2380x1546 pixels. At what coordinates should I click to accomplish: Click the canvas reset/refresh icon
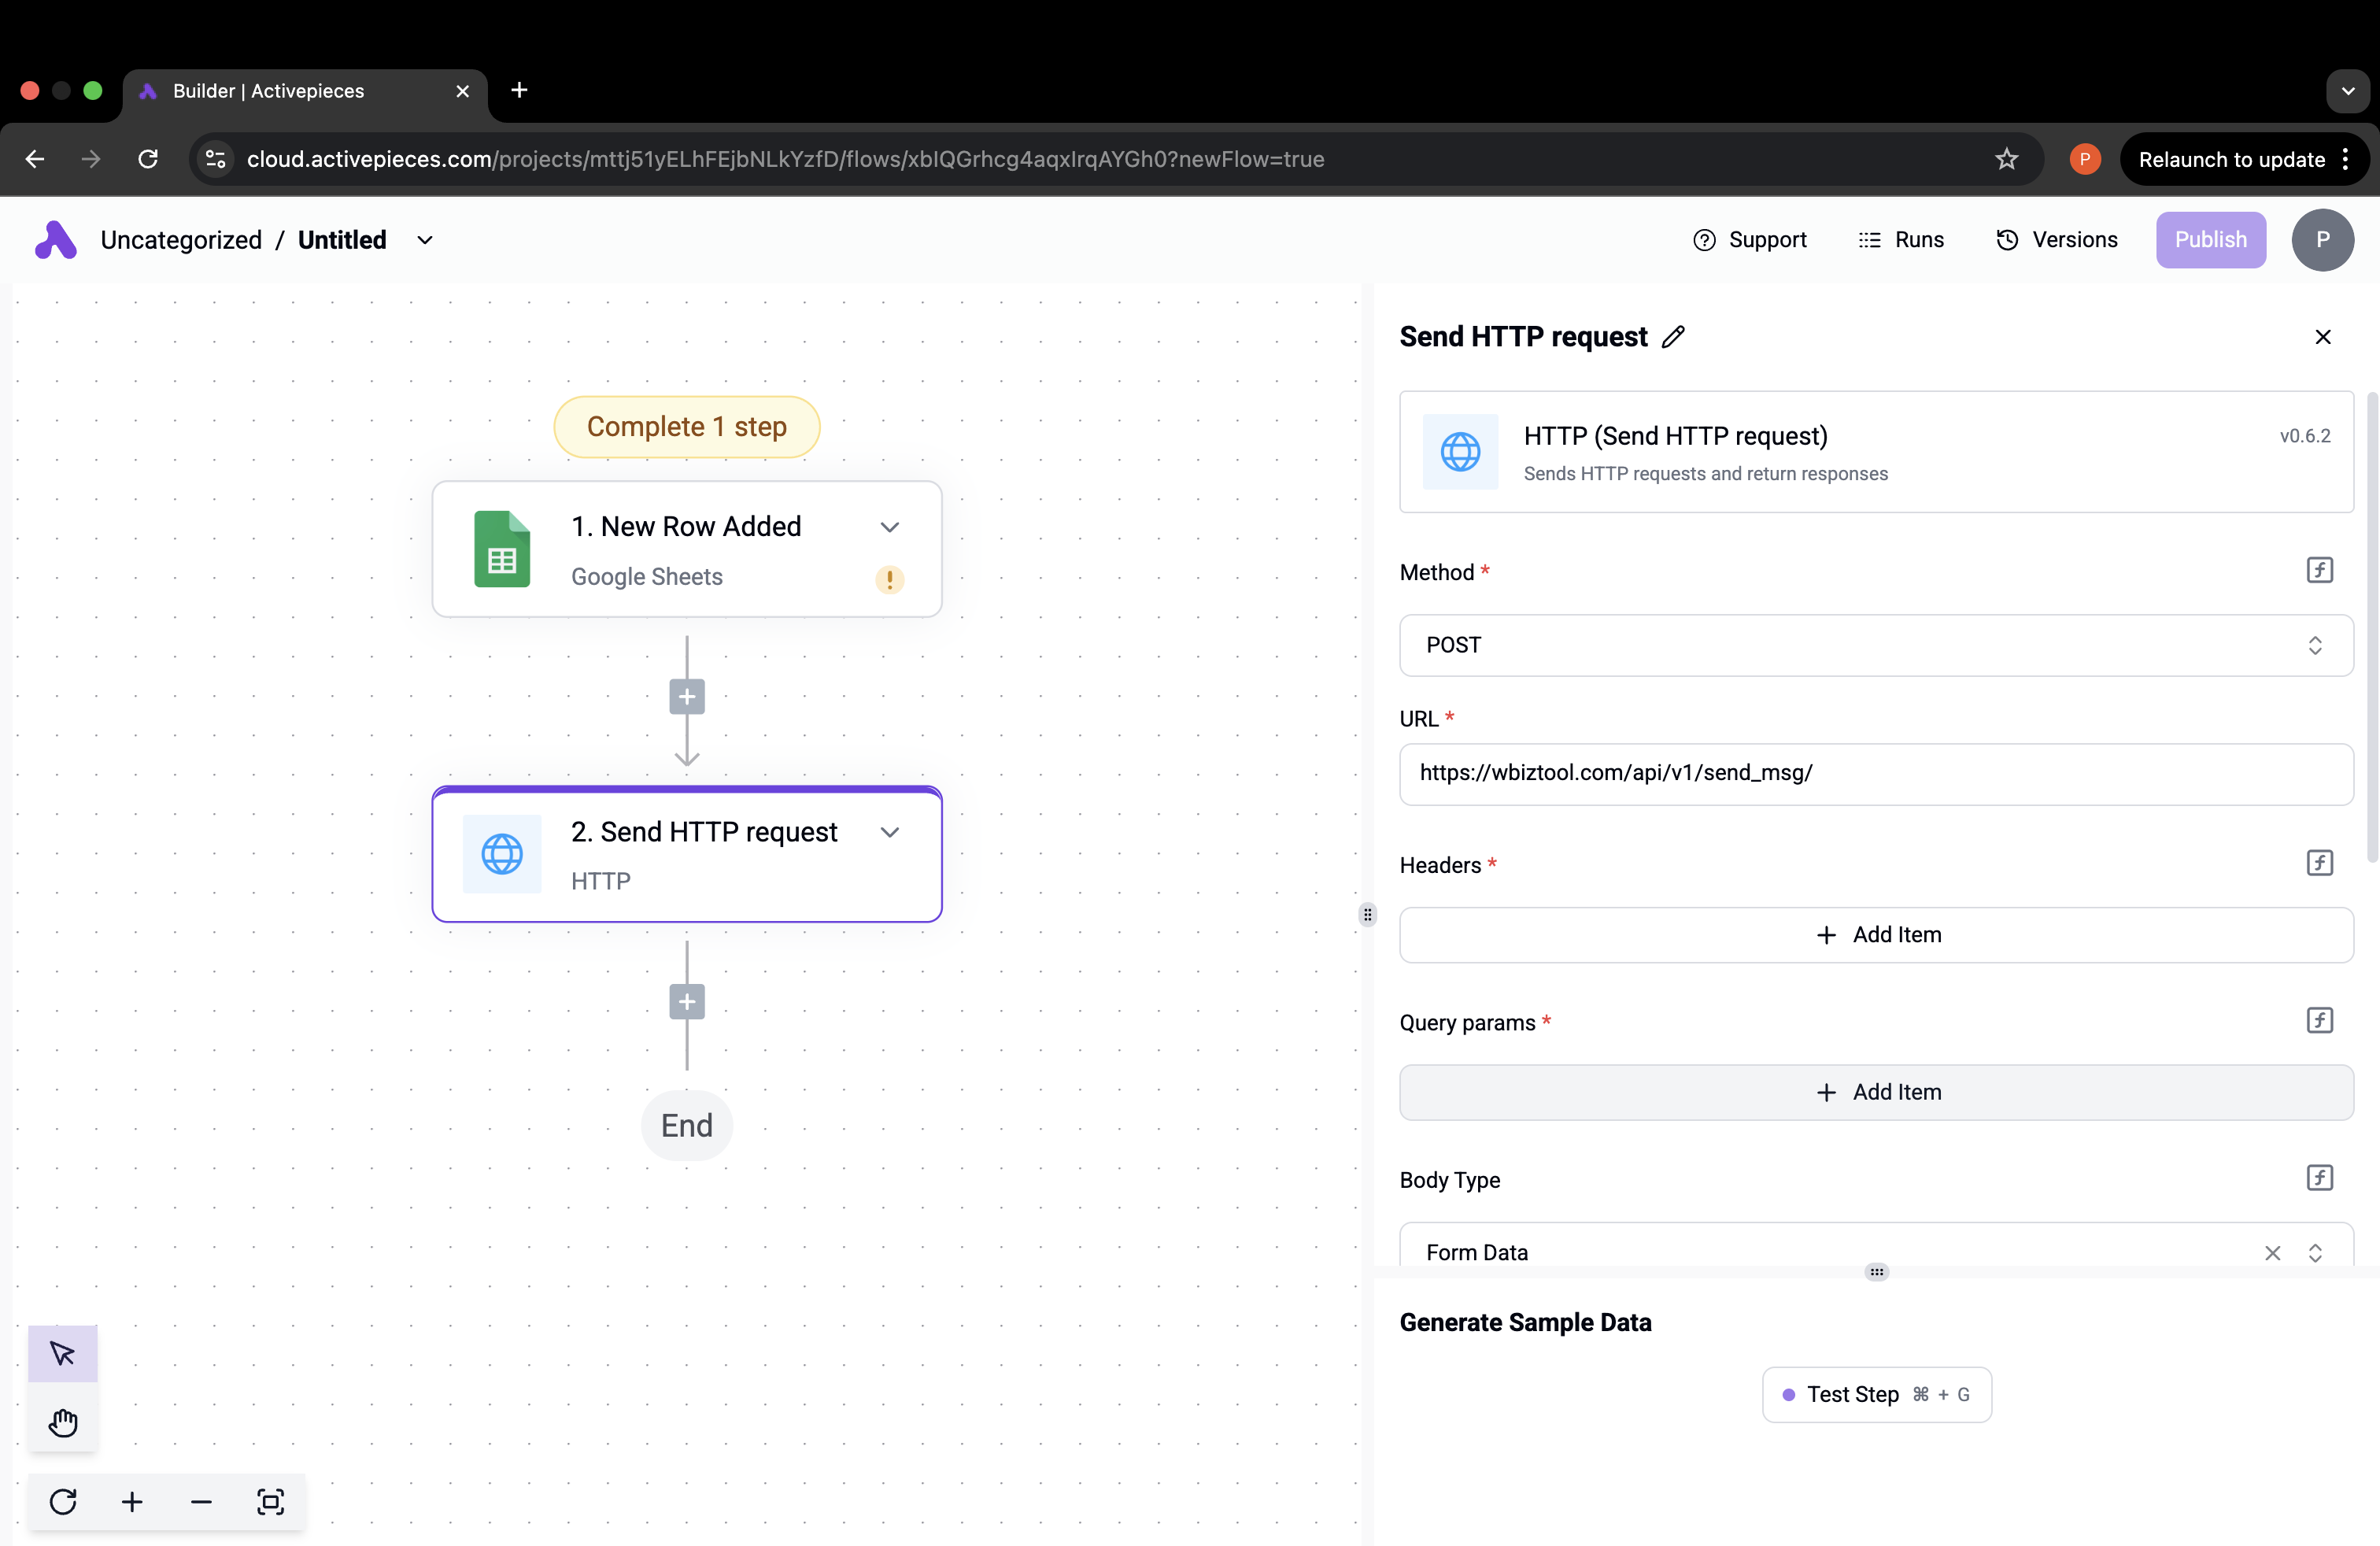63,1502
